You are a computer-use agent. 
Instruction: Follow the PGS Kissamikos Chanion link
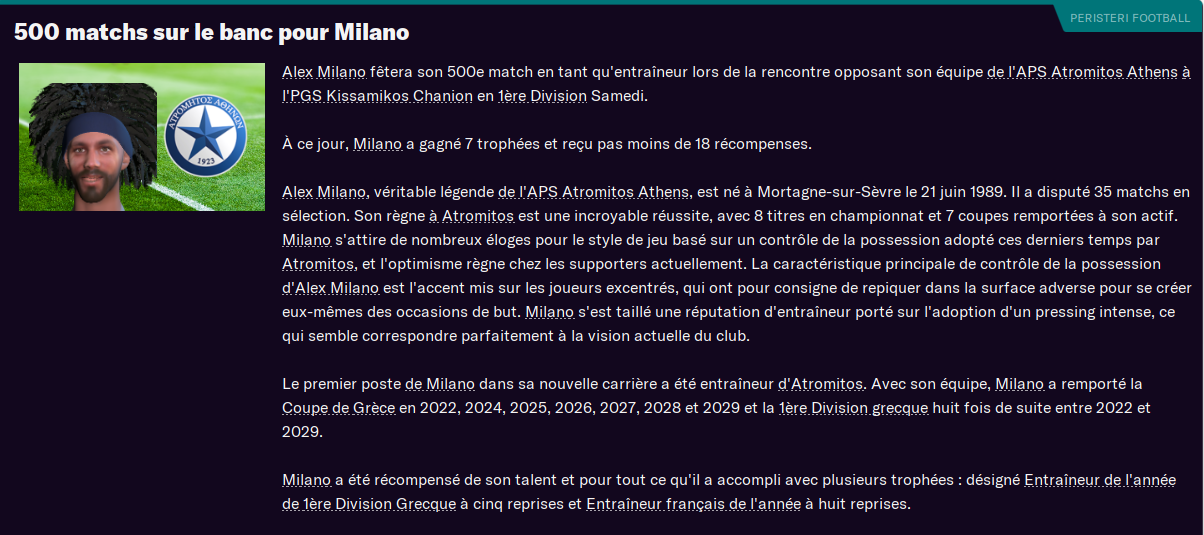377,96
